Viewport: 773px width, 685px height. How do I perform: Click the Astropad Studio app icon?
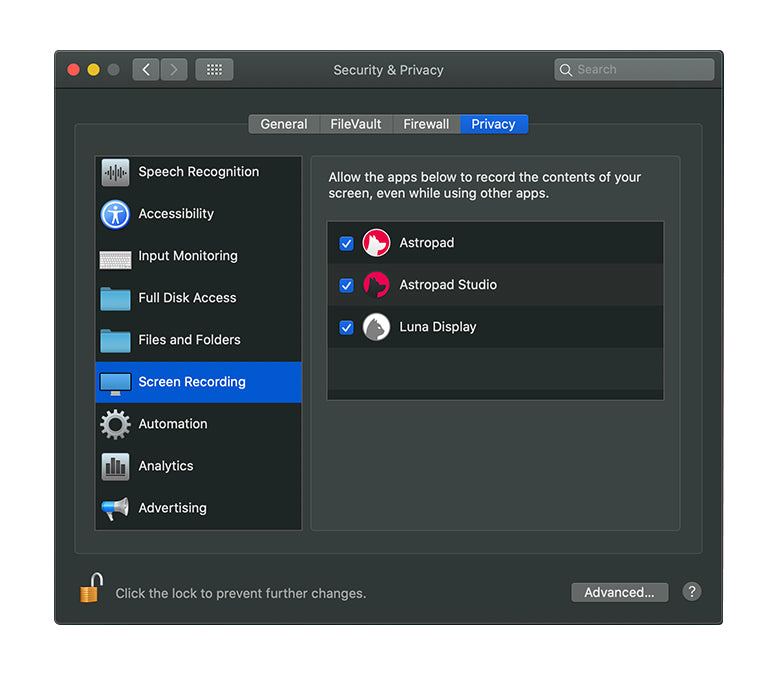coord(376,285)
